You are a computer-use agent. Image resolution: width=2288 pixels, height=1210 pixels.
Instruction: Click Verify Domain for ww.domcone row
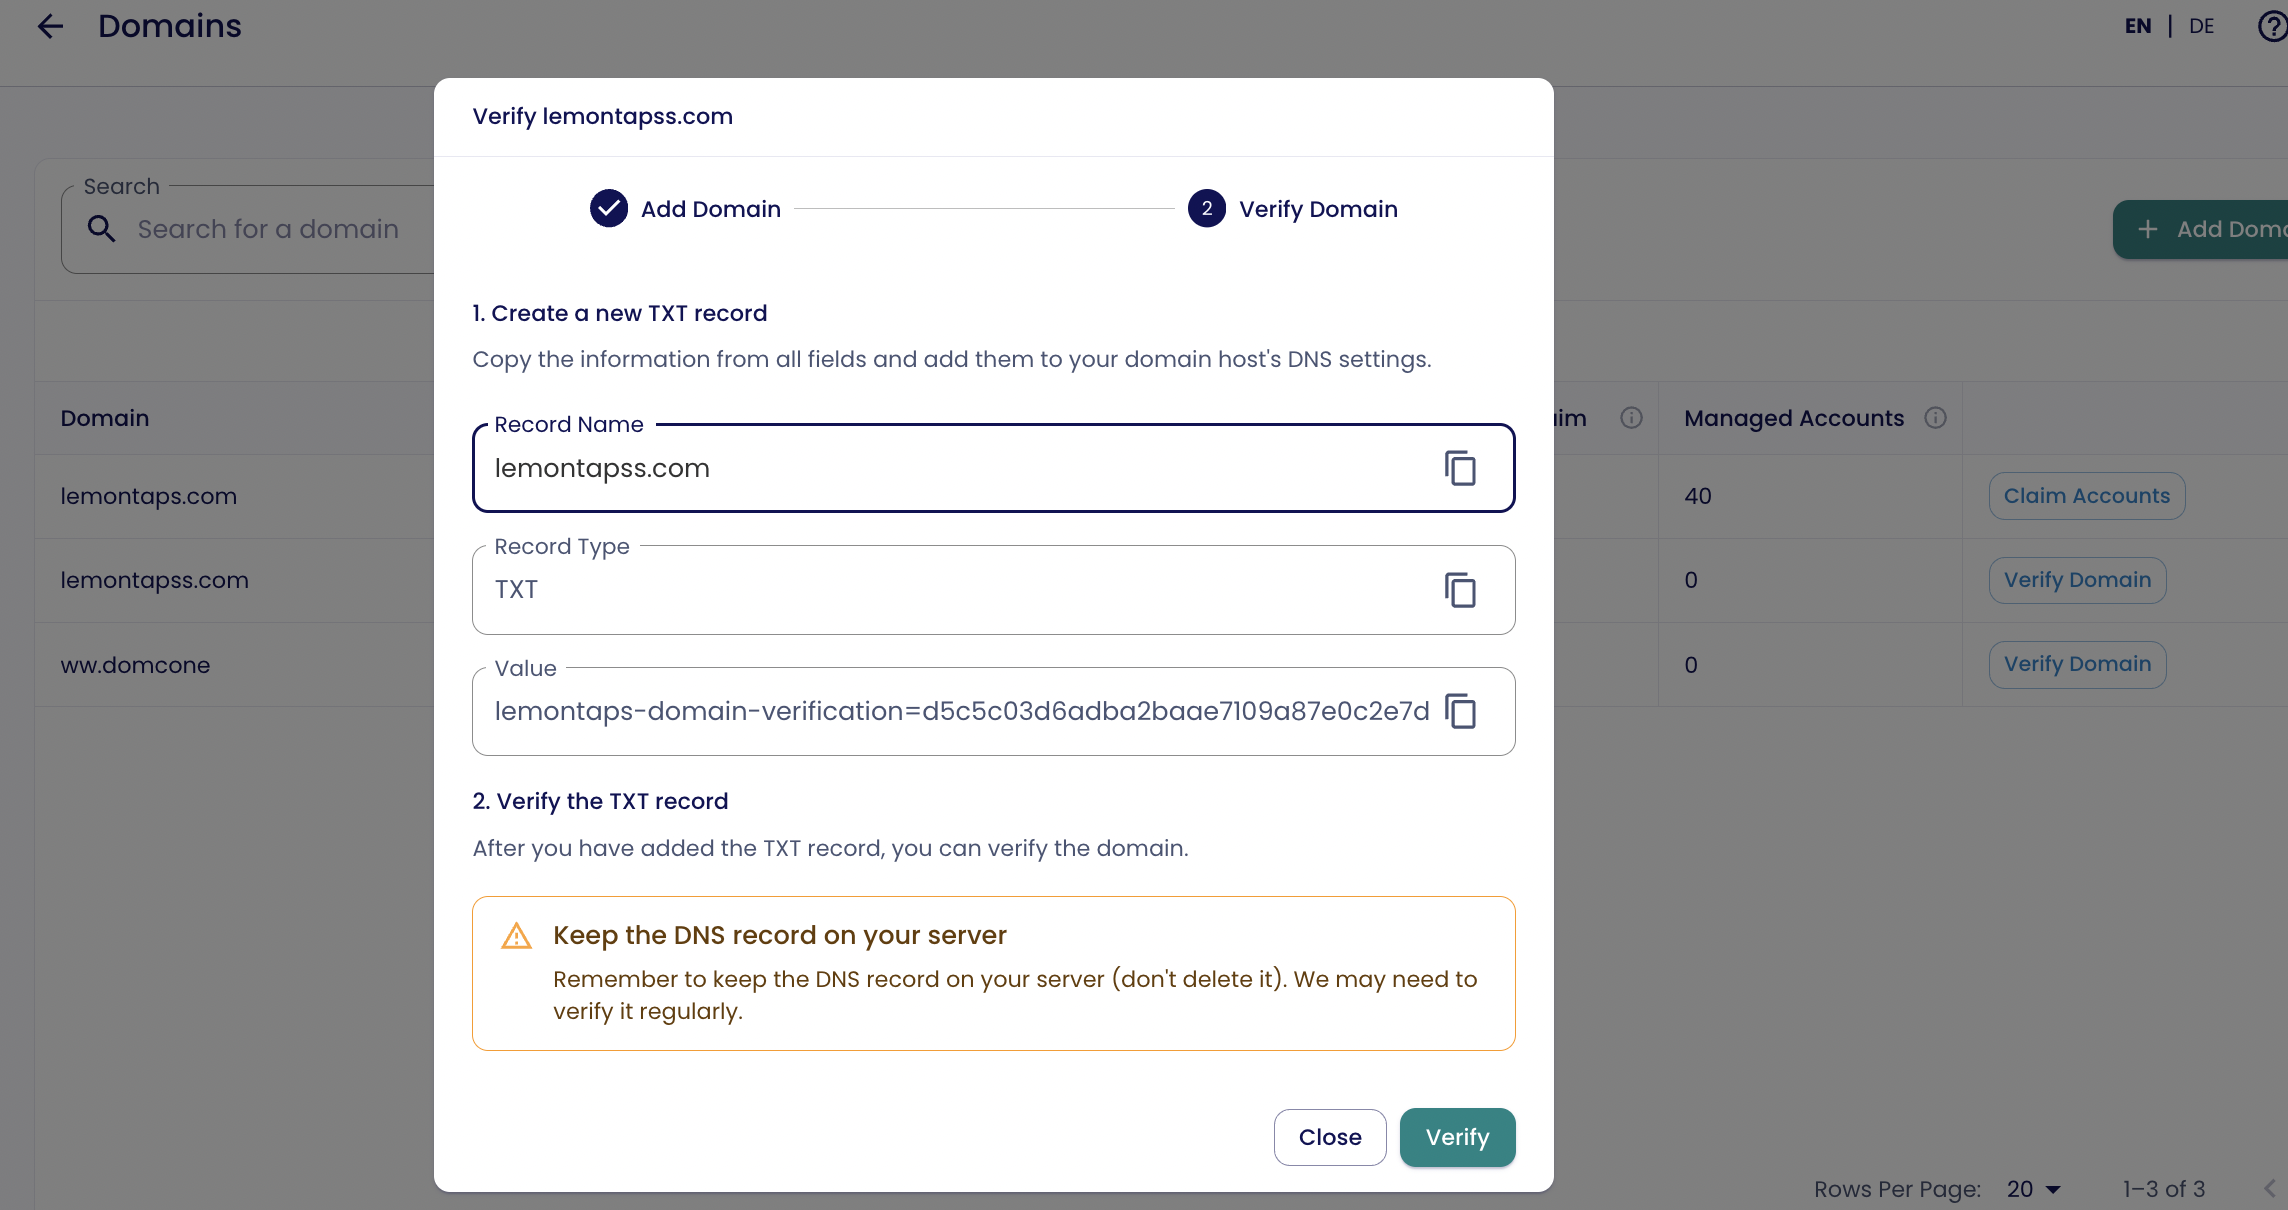2077,664
